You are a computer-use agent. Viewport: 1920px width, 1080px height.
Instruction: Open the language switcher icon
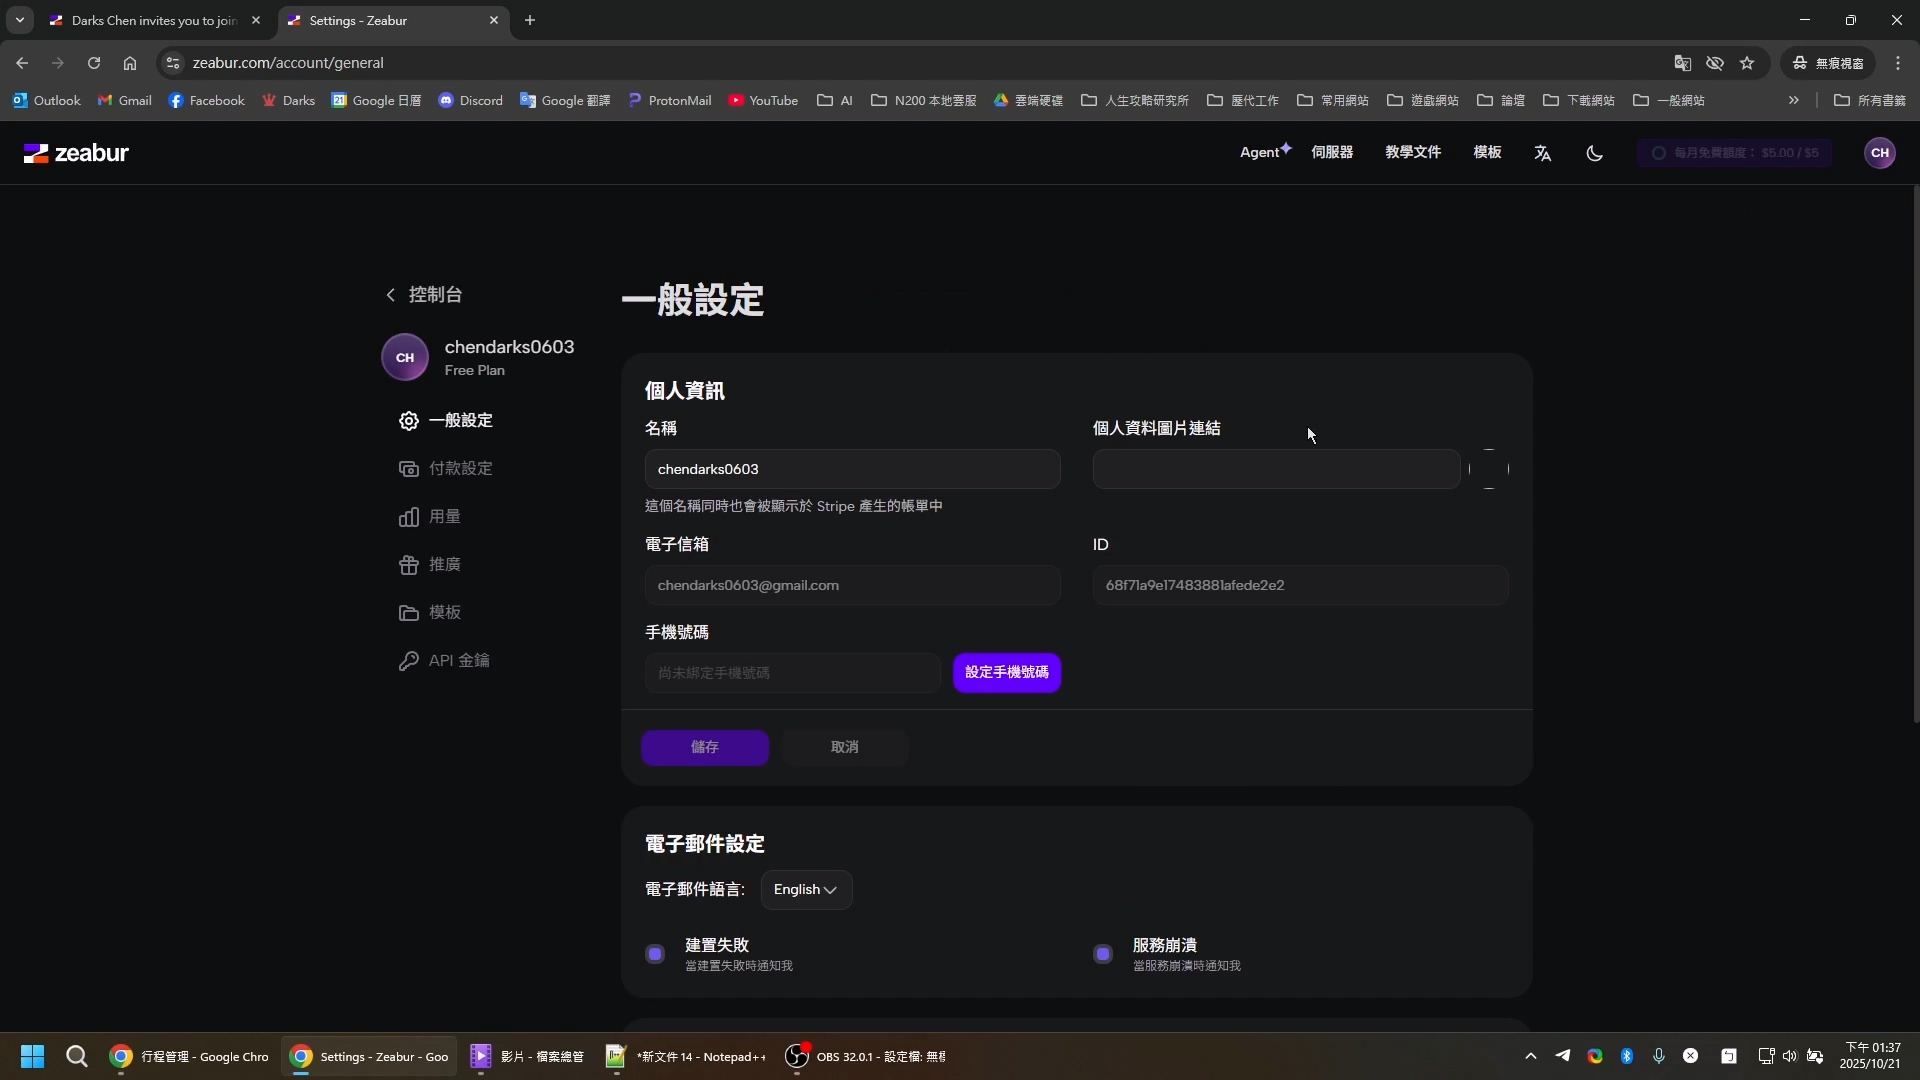coord(1542,153)
